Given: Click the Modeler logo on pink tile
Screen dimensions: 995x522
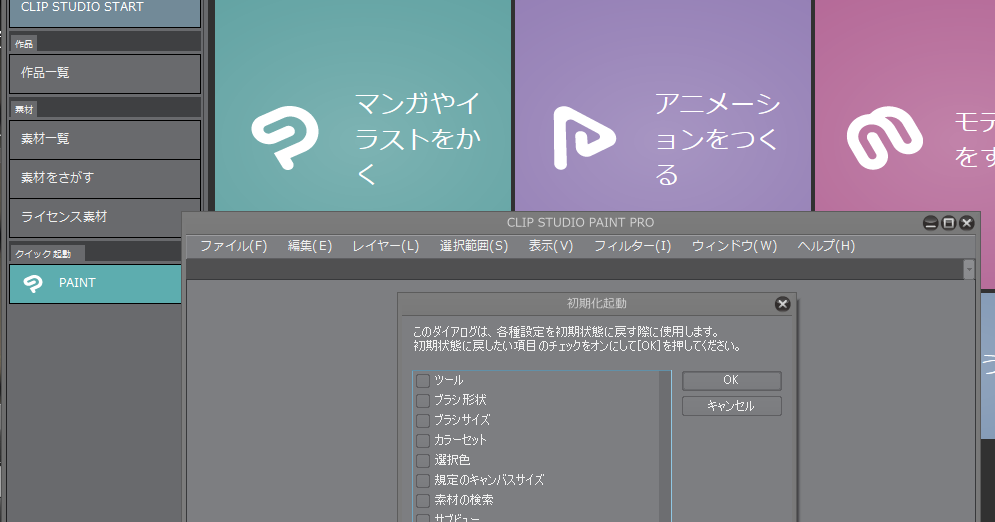Looking at the screenshot, I should coord(885,138).
